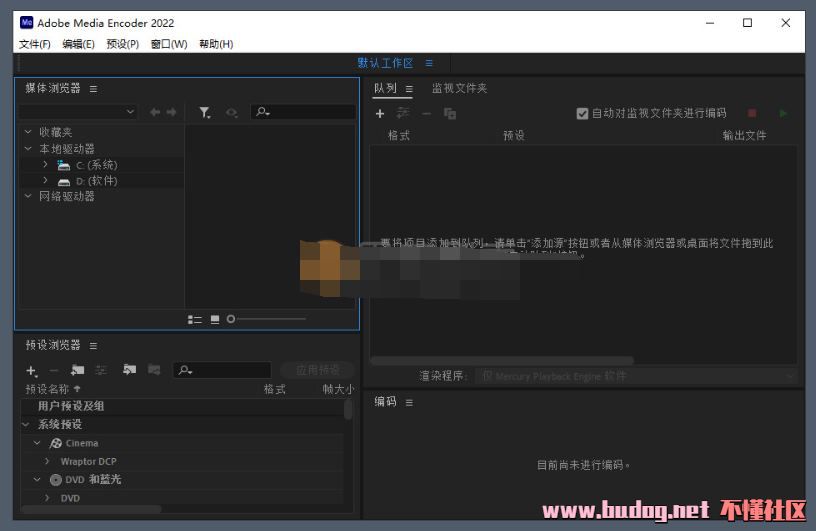Open the 默认工作区 workspace menu icon

(429, 63)
